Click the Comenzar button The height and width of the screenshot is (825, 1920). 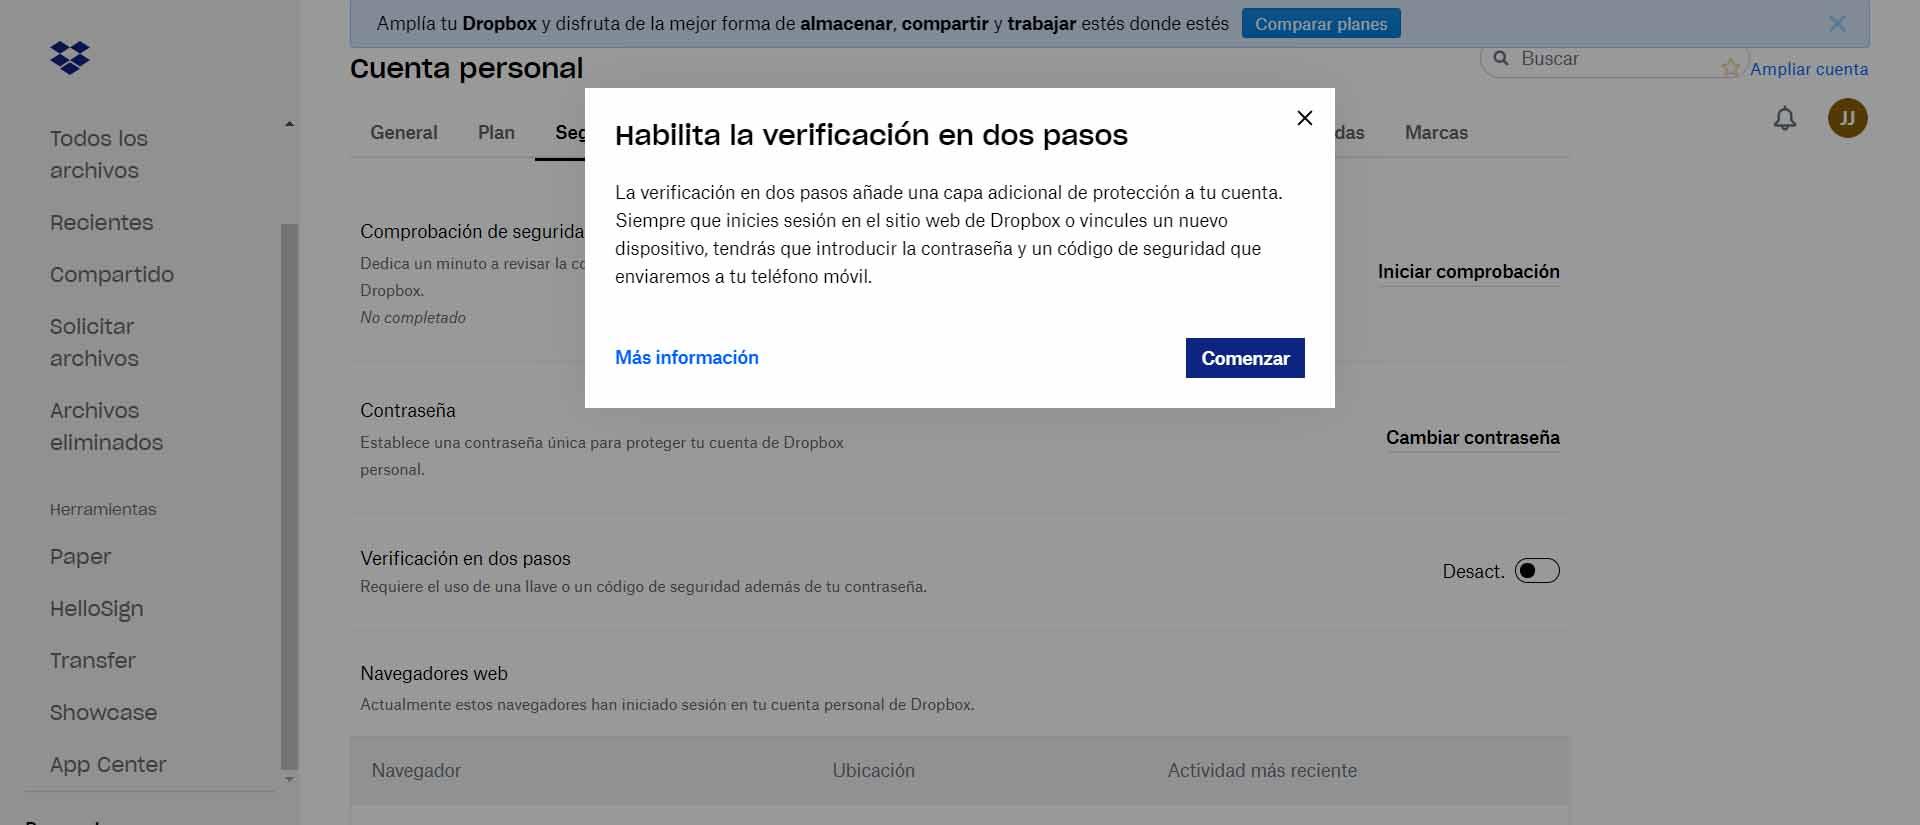pos(1245,358)
